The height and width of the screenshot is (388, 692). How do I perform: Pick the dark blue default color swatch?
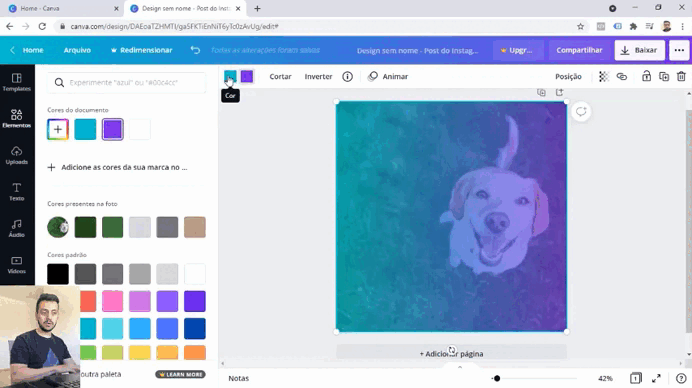pyautogui.click(x=195, y=328)
